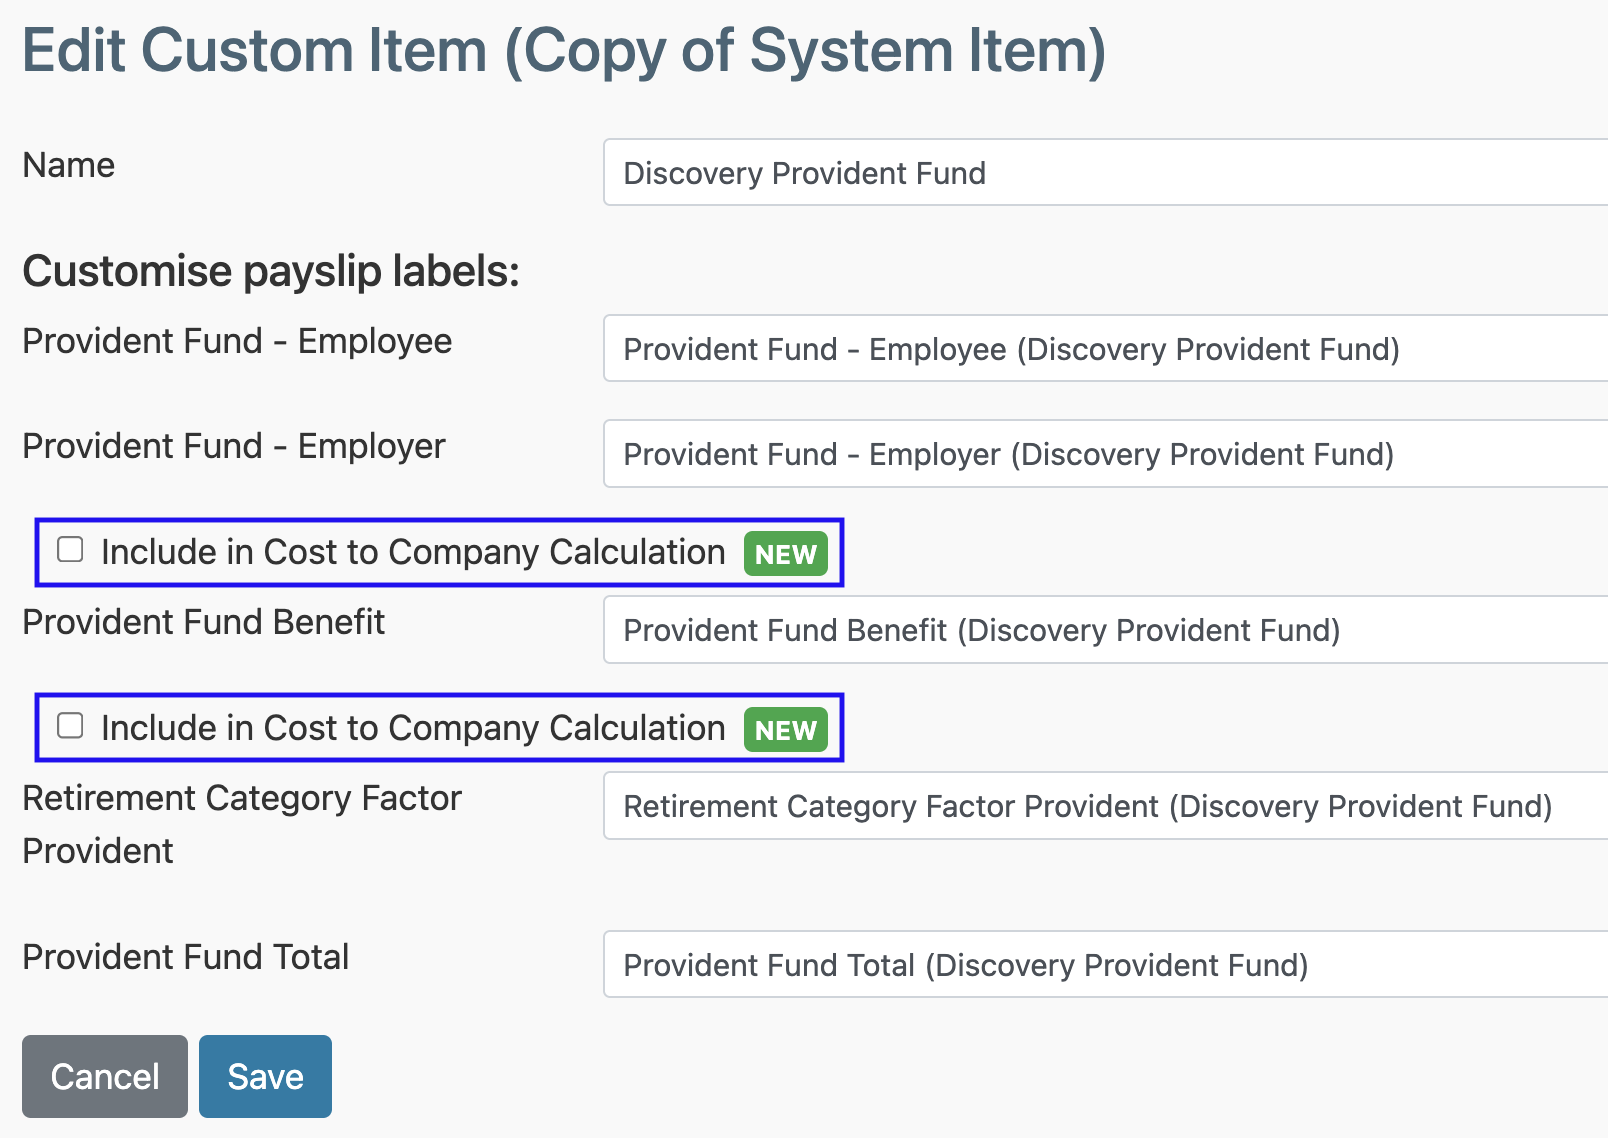Screen dimensions: 1608x1138
Task: Edit the Provident Fund Total label field
Action: coord(1000,964)
